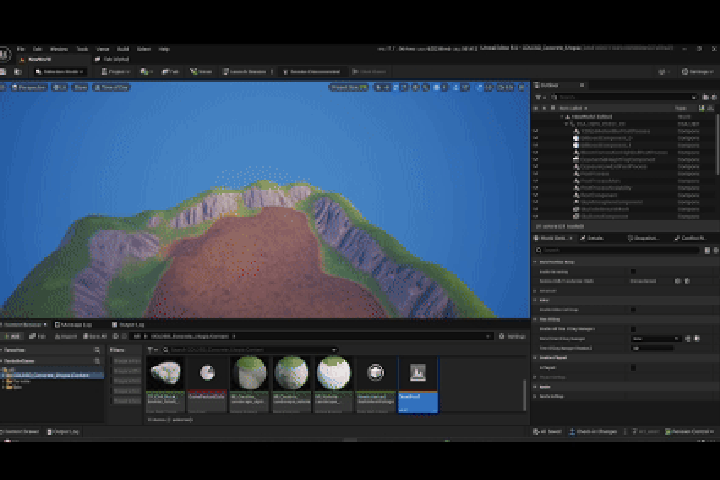Open the Edit menu

[37, 49]
